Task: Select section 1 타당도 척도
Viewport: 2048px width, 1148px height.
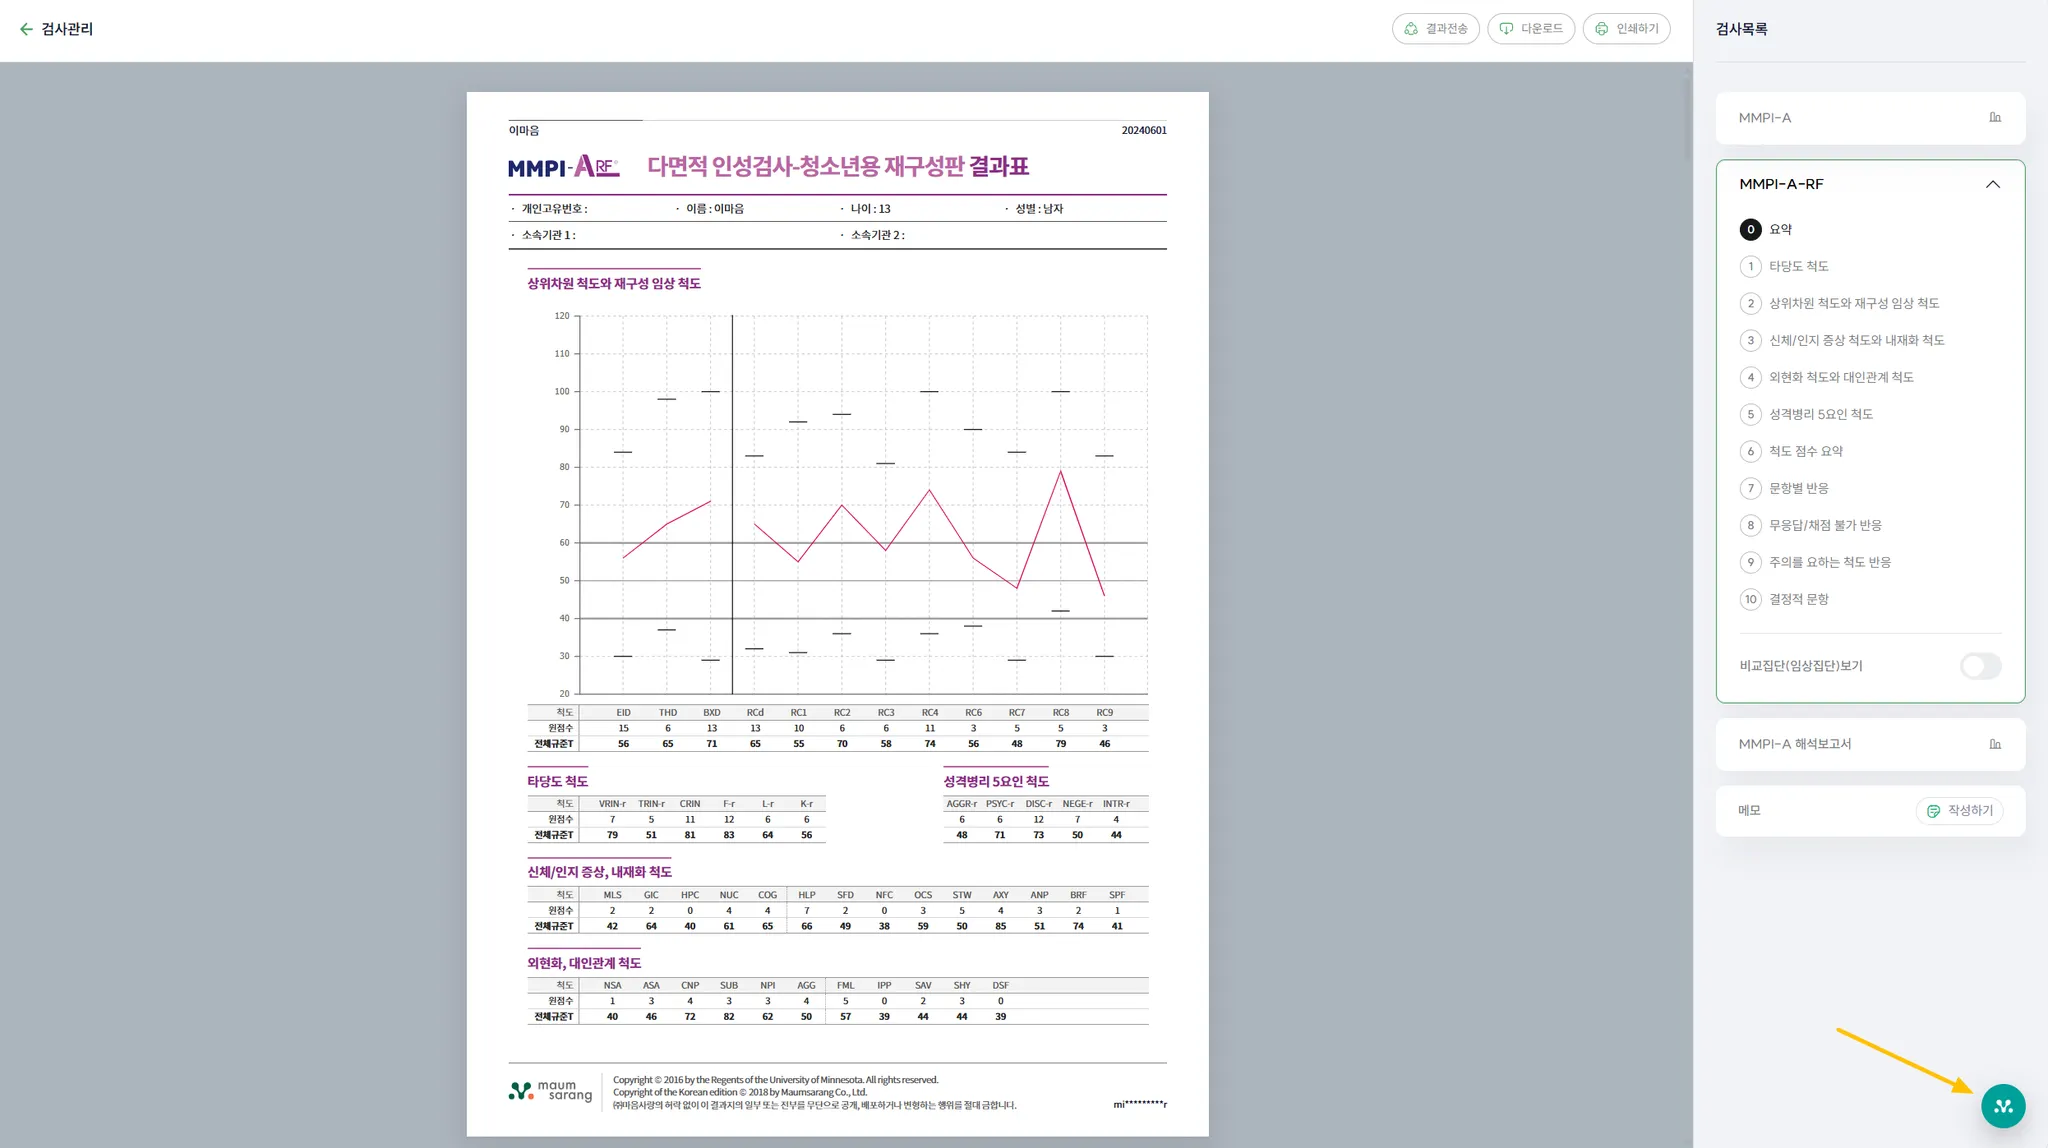Action: 1798,266
